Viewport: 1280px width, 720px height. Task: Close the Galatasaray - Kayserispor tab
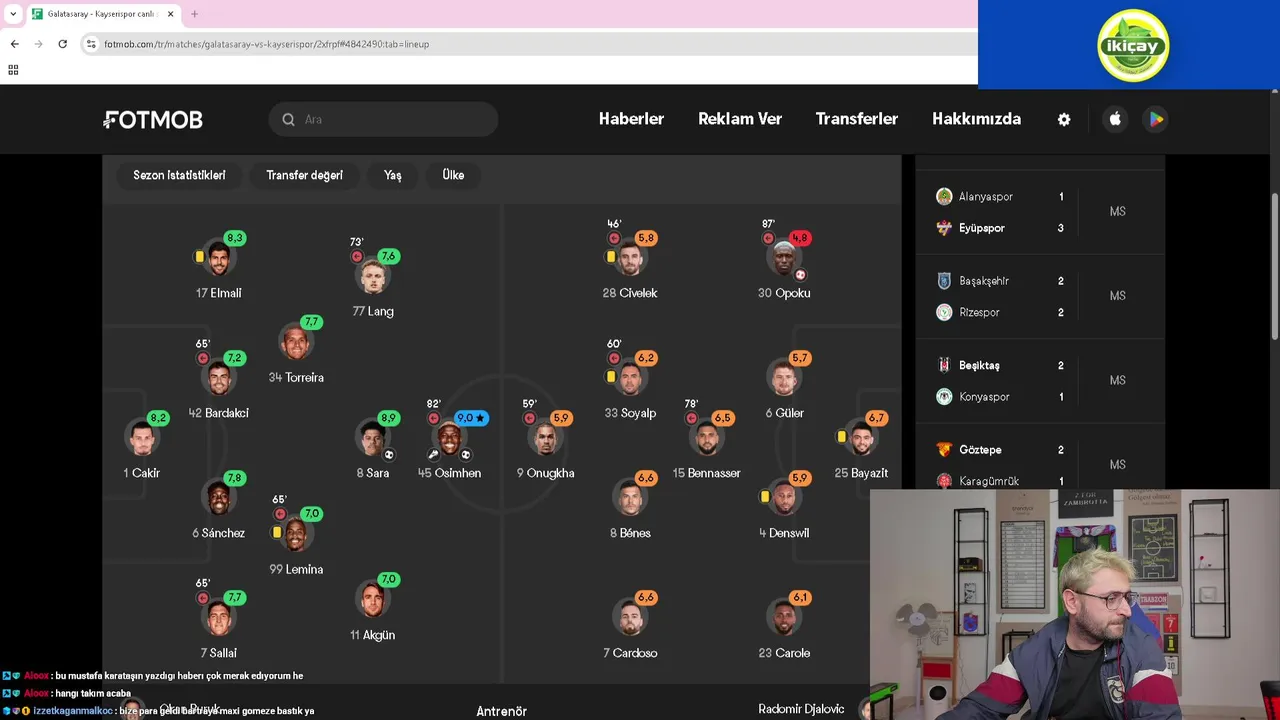click(170, 14)
